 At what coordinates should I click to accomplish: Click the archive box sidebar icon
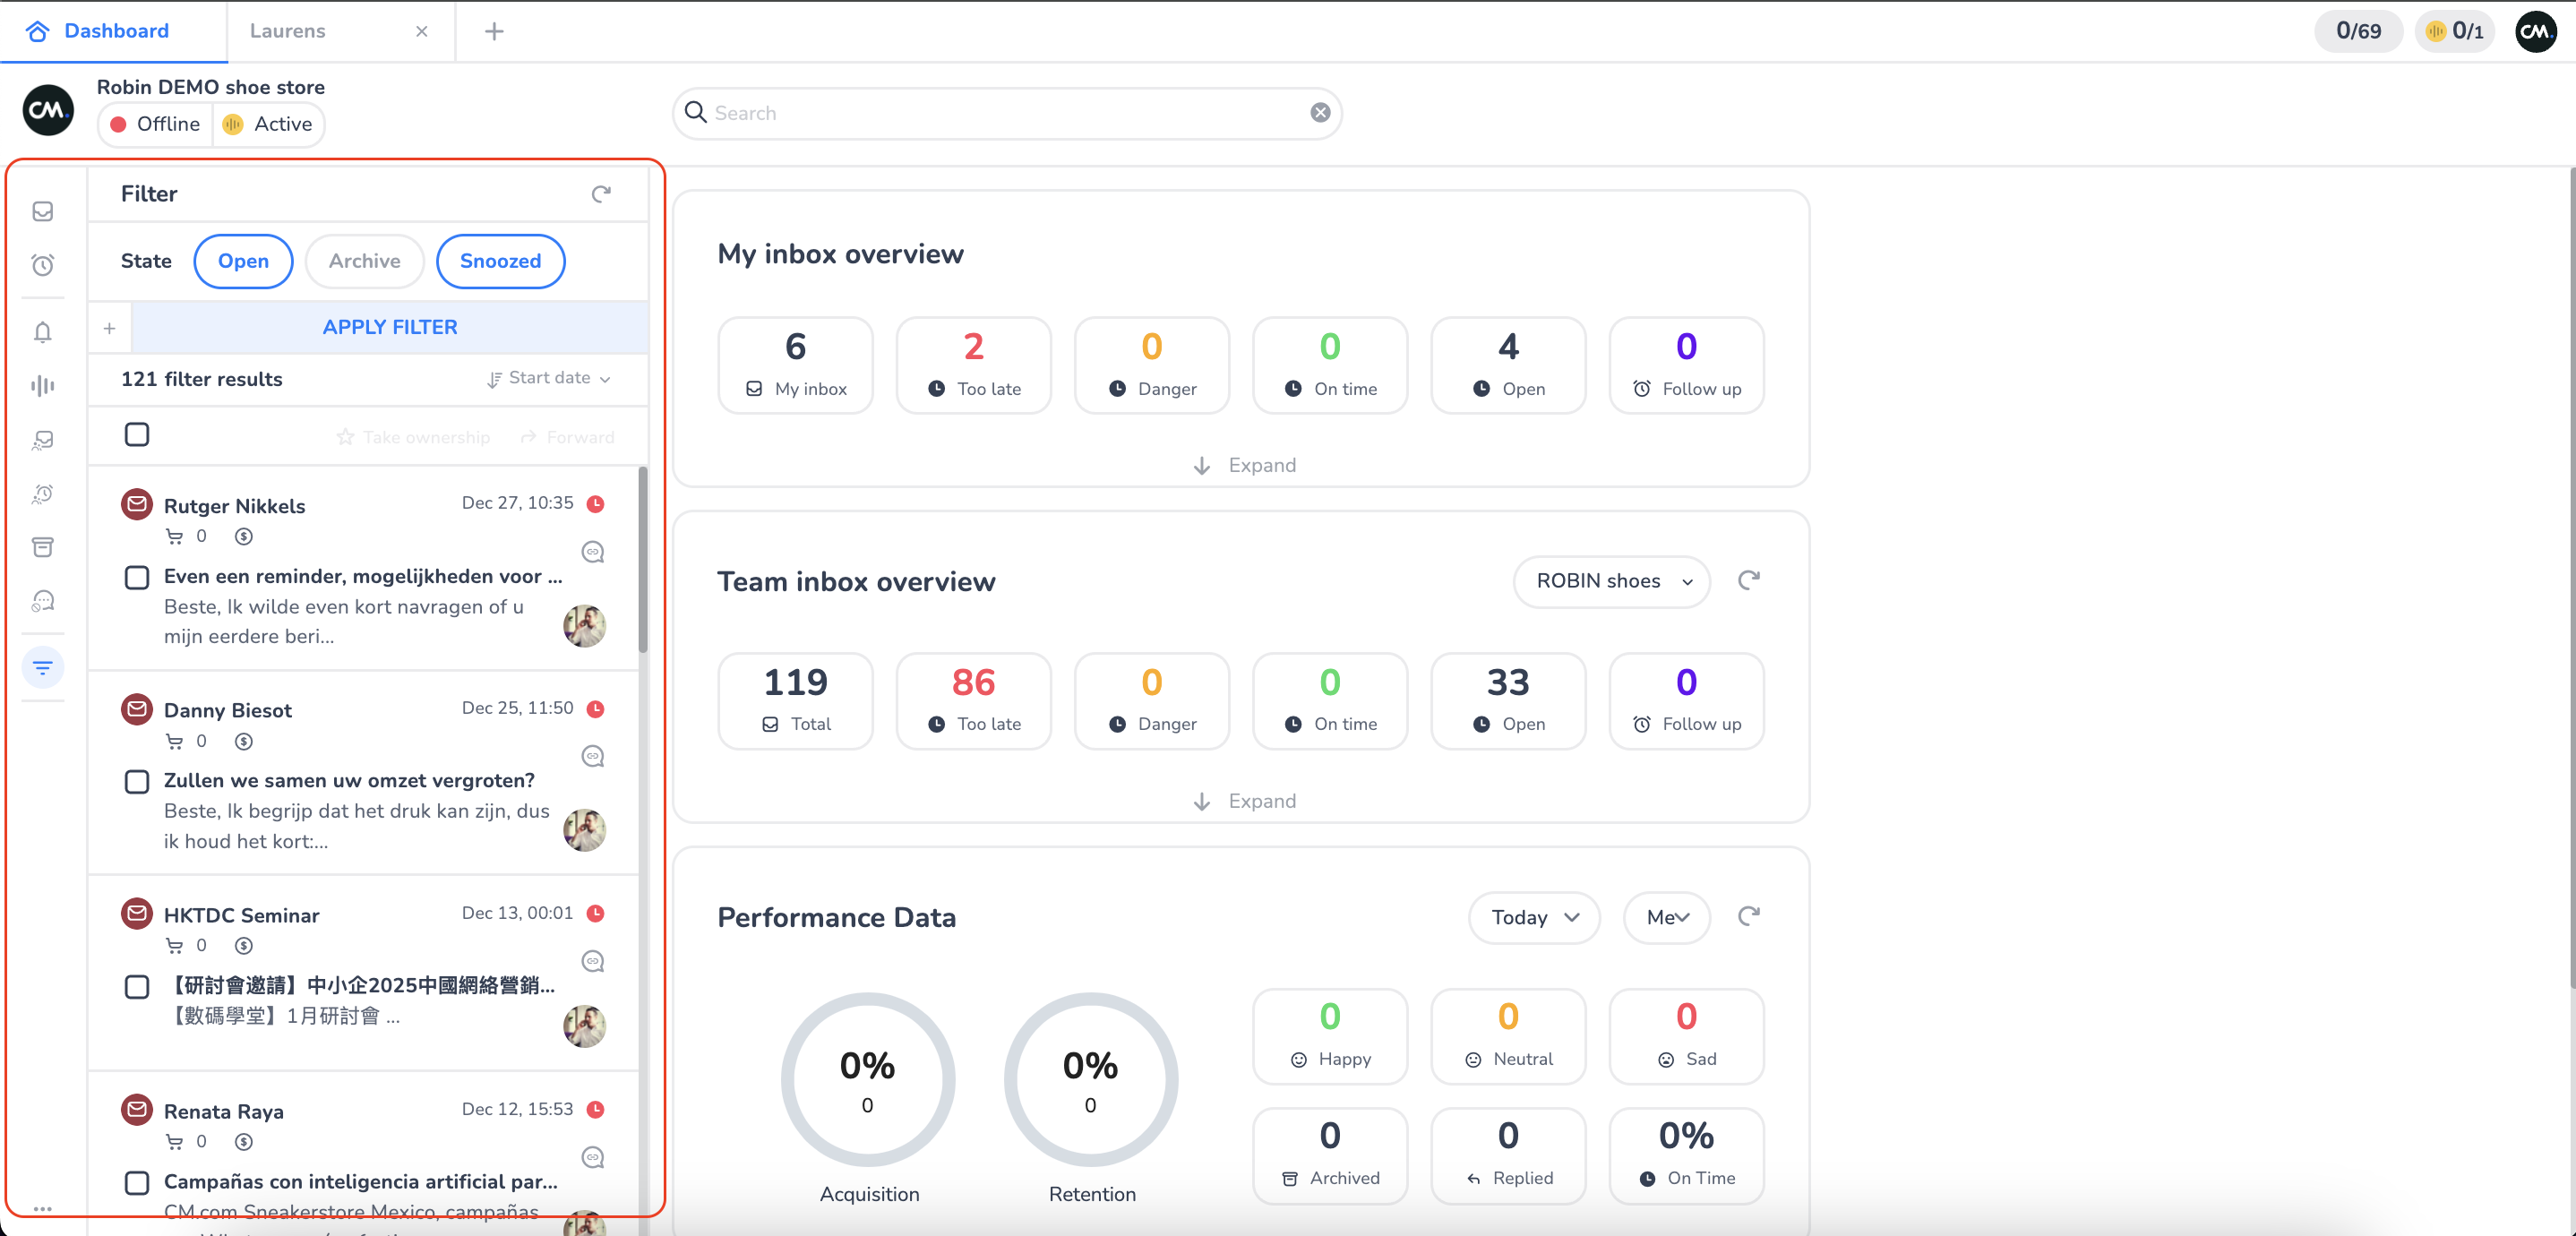tap(42, 547)
